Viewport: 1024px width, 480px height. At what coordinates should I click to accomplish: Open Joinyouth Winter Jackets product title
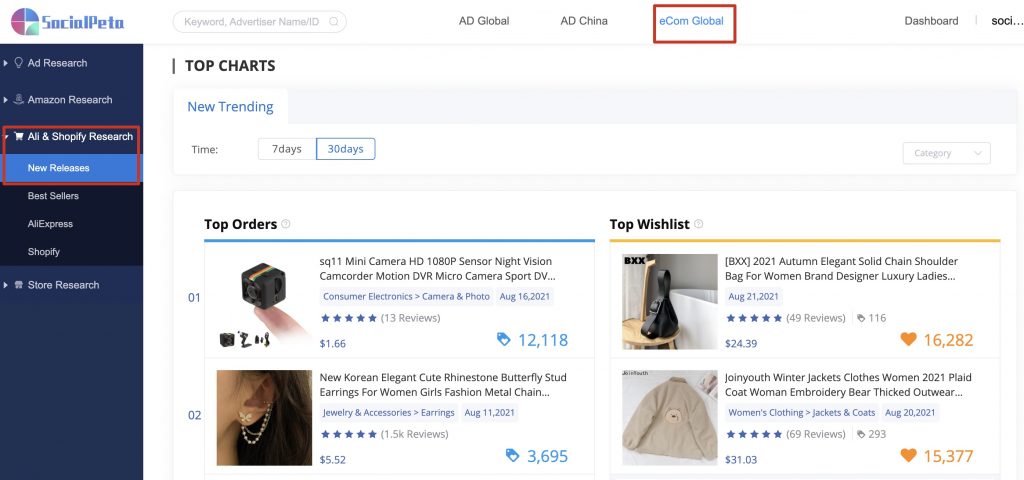point(848,385)
